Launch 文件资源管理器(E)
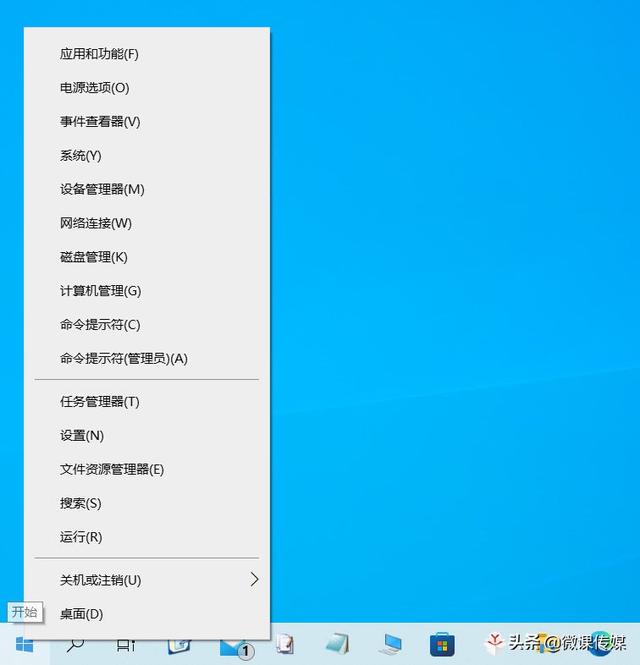This screenshot has height=665, width=640. point(147,469)
